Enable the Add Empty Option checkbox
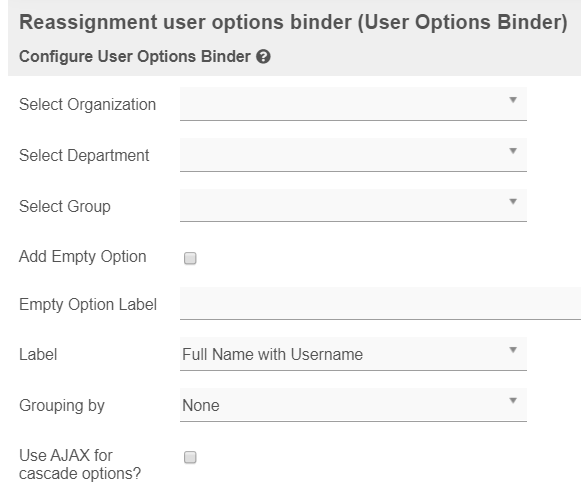This screenshot has height=494, width=581. point(190,258)
